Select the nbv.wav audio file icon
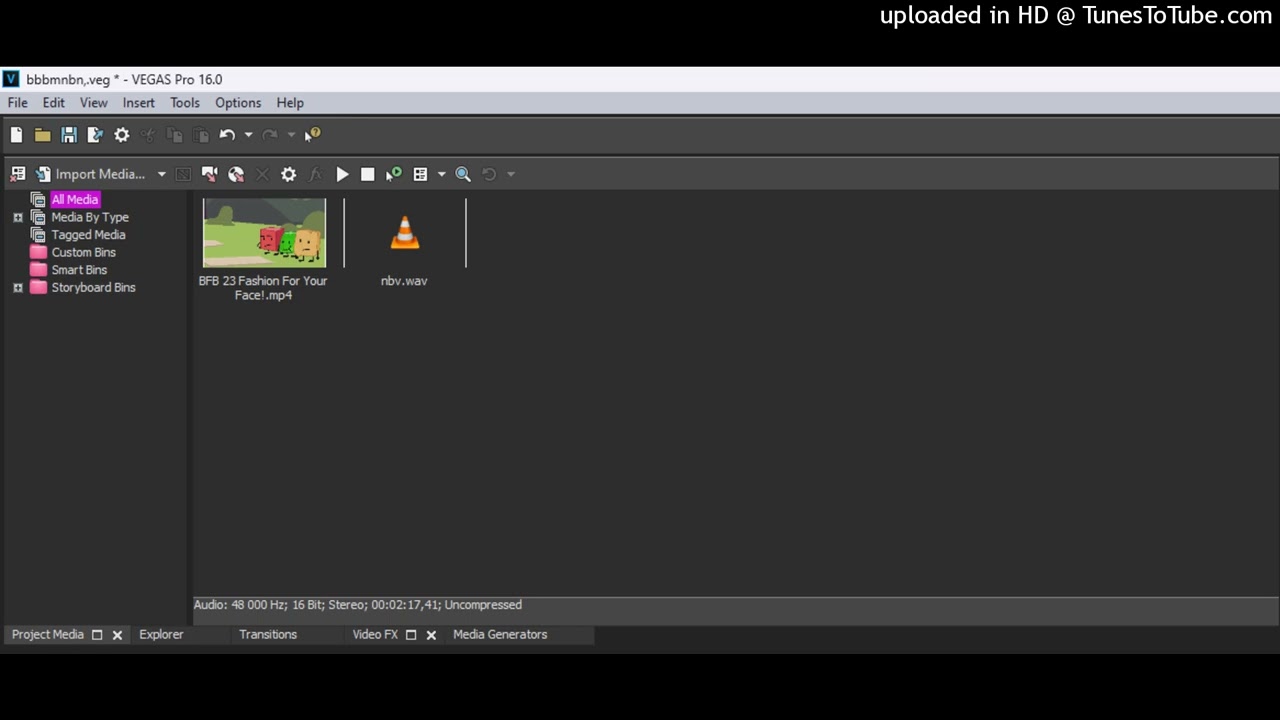Viewport: 1280px width, 720px height. [x=405, y=233]
